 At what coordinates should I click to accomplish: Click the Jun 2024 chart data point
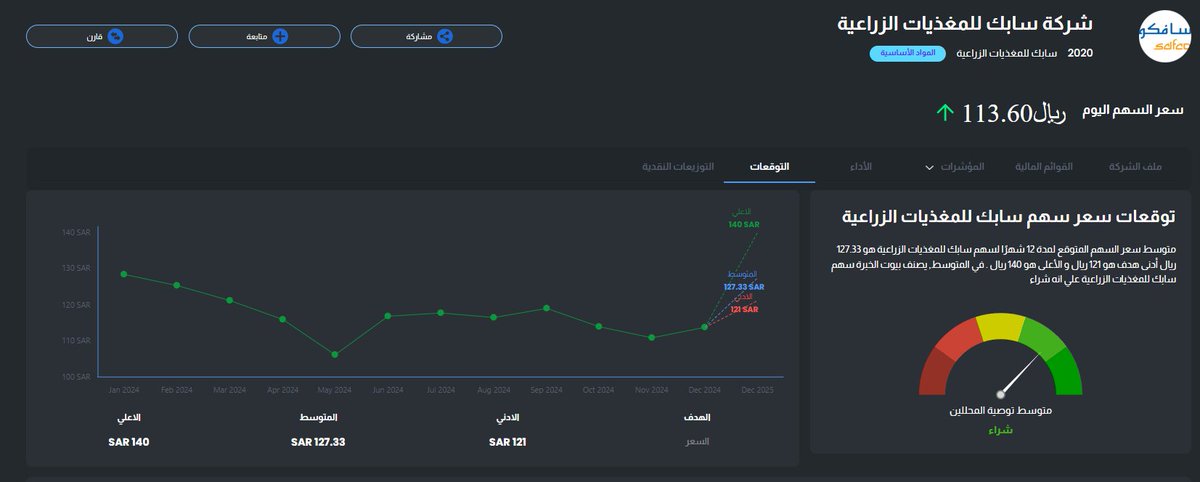point(388,316)
